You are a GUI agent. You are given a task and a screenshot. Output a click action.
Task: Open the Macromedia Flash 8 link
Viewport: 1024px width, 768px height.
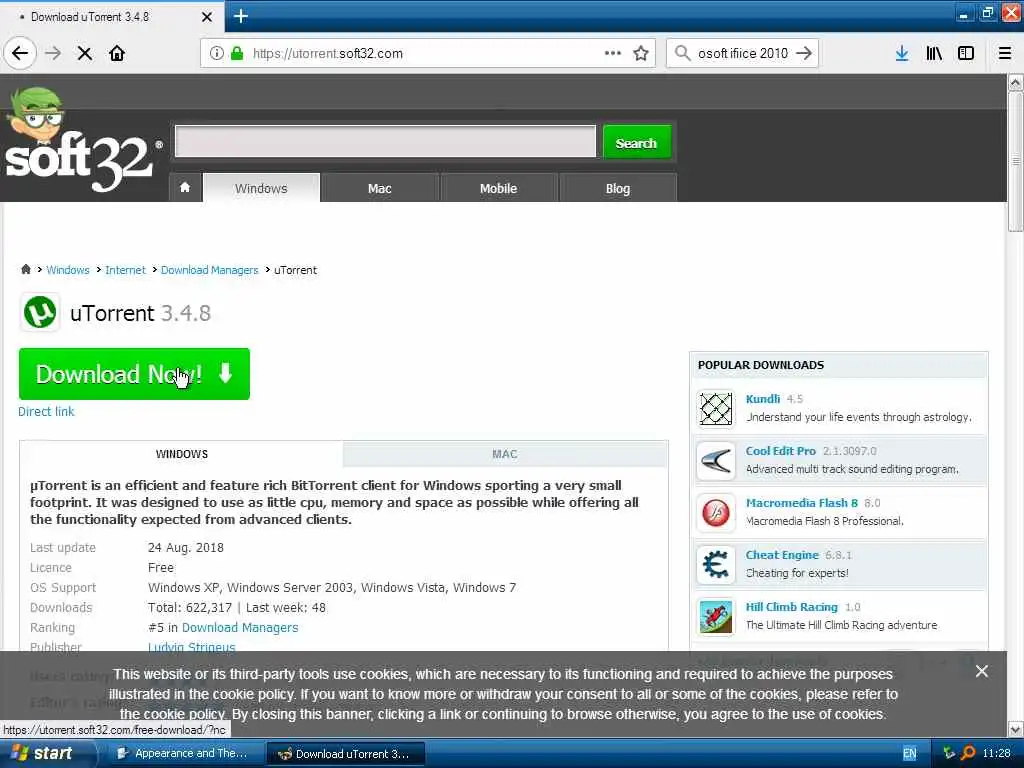[802, 503]
